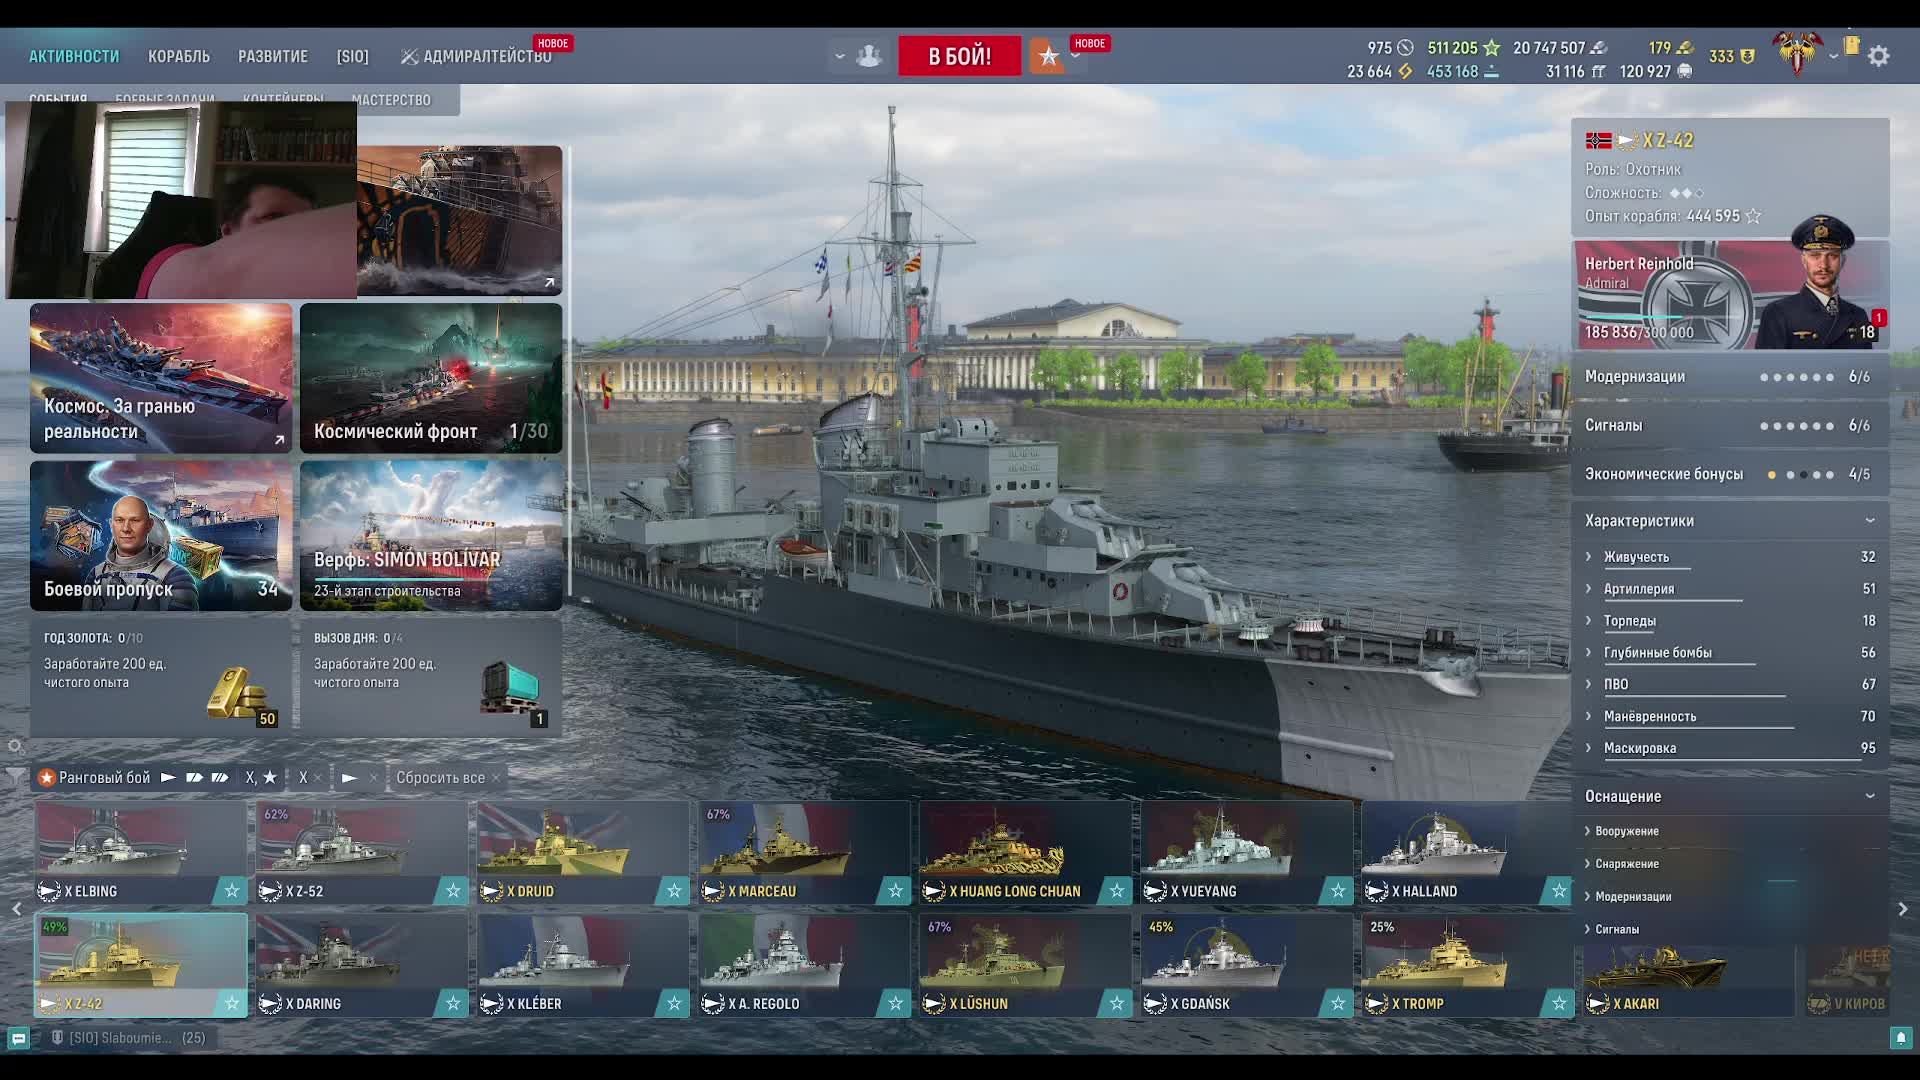This screenshot has height=1080, width=1920.
Task: Select the X KLÉBER ship thumbnail
Action: (582, 958)
